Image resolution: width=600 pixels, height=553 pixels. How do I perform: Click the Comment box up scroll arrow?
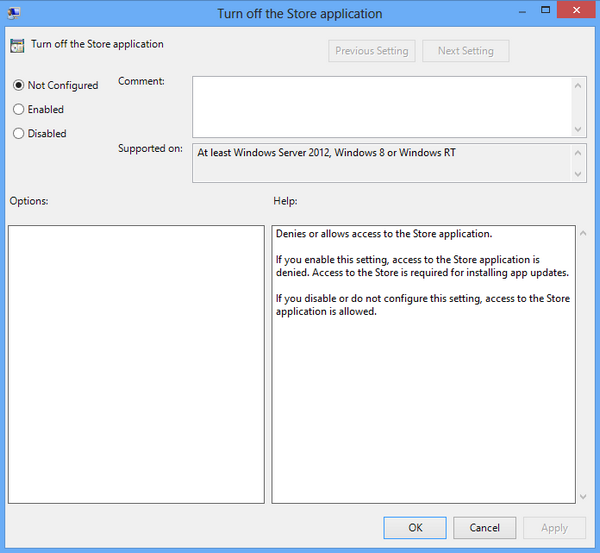(x=578, y=86)
